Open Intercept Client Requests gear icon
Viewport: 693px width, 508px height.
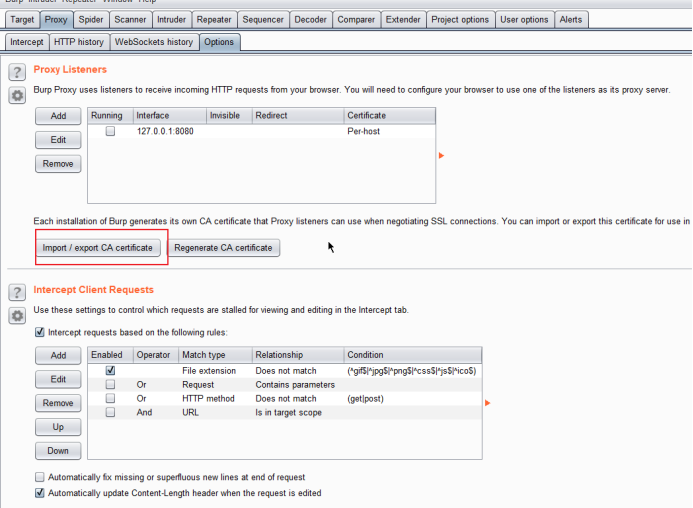tap(17, 316)
